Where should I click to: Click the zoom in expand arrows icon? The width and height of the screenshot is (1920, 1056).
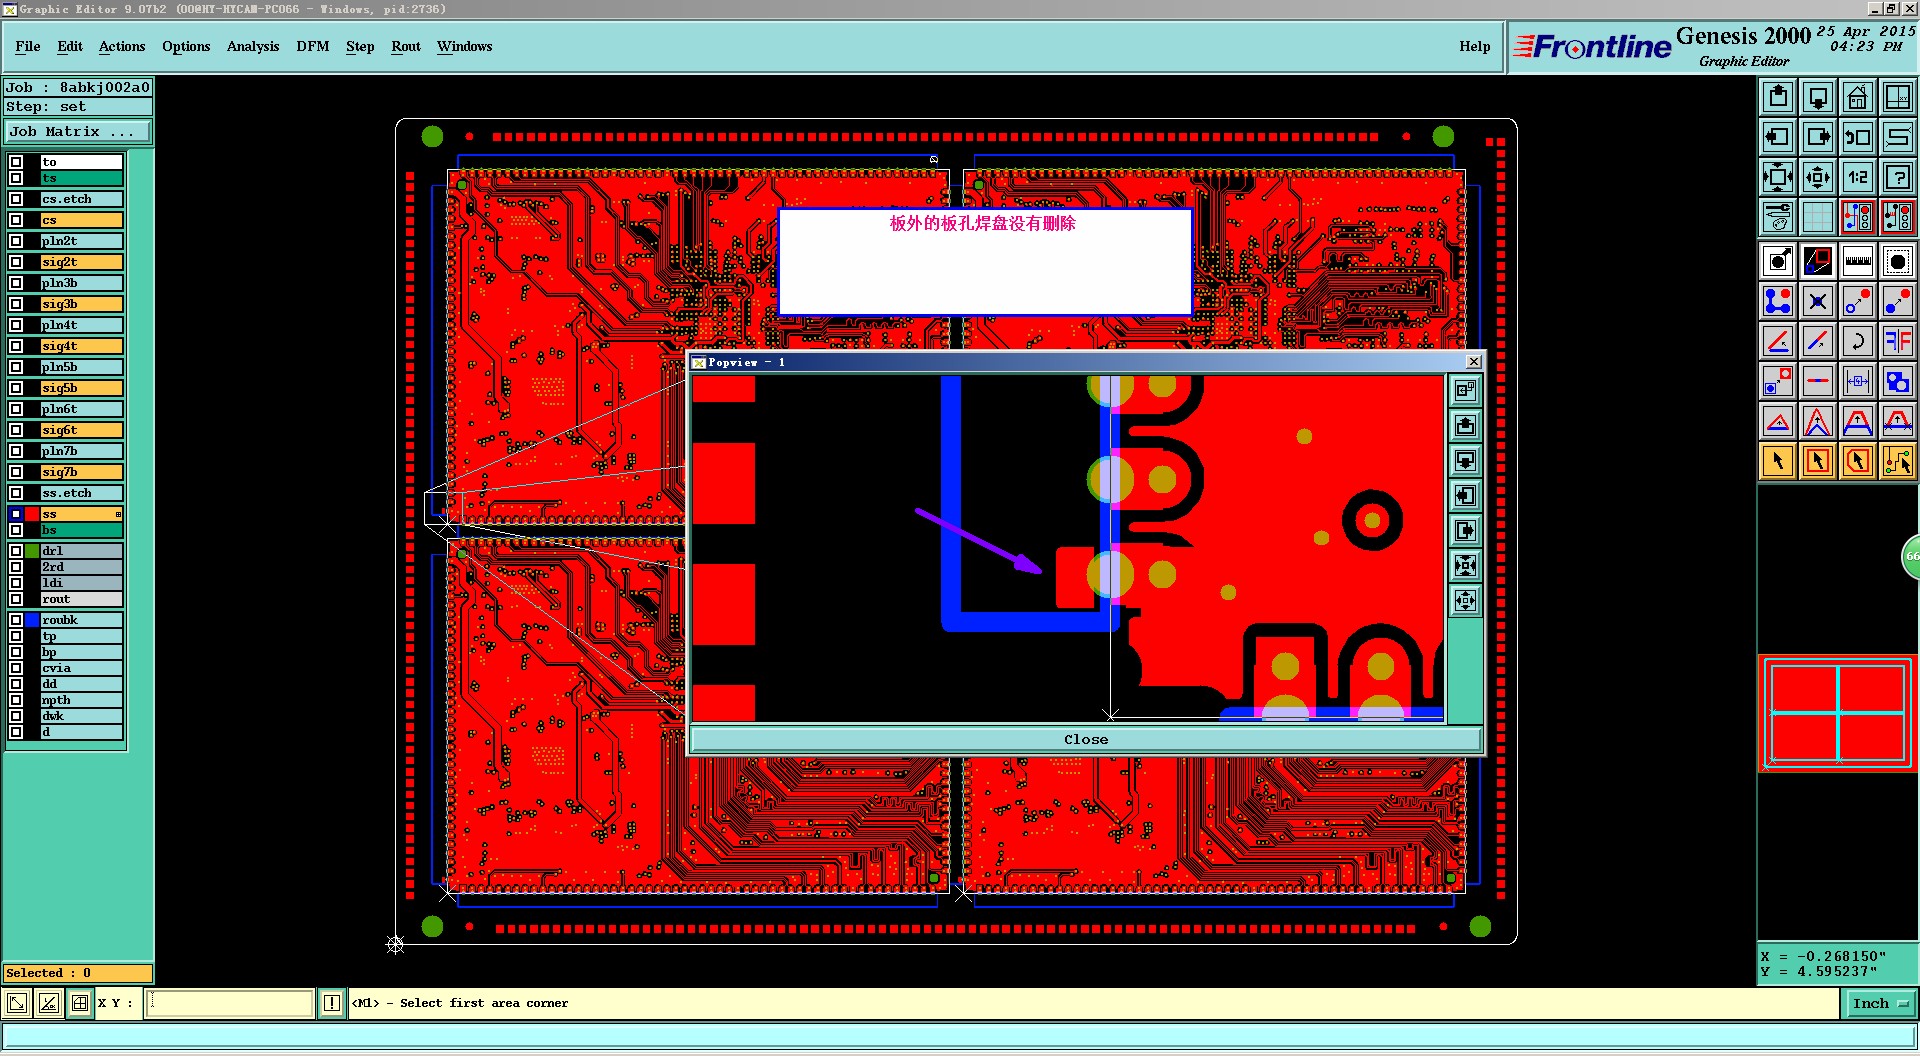click(x=1778, y=177)
